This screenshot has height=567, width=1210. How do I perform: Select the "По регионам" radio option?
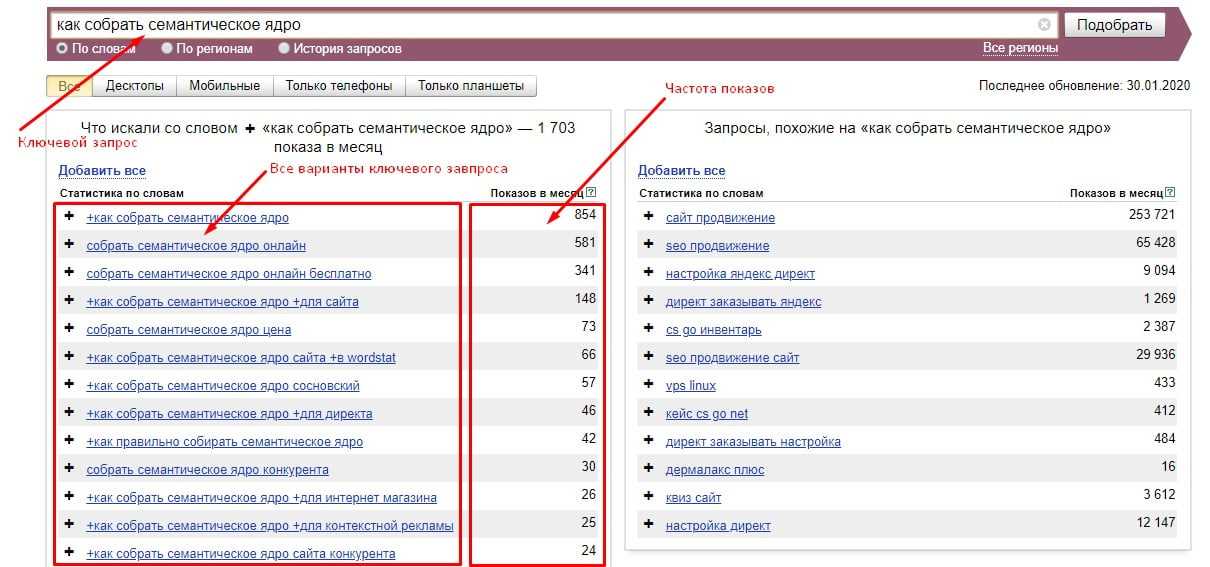click(167, 48)
